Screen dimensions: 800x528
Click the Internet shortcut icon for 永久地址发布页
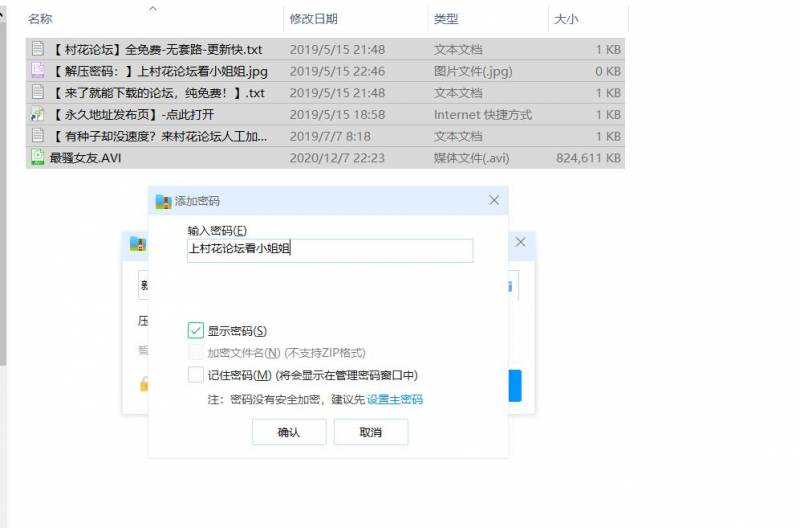click(38, 115)
